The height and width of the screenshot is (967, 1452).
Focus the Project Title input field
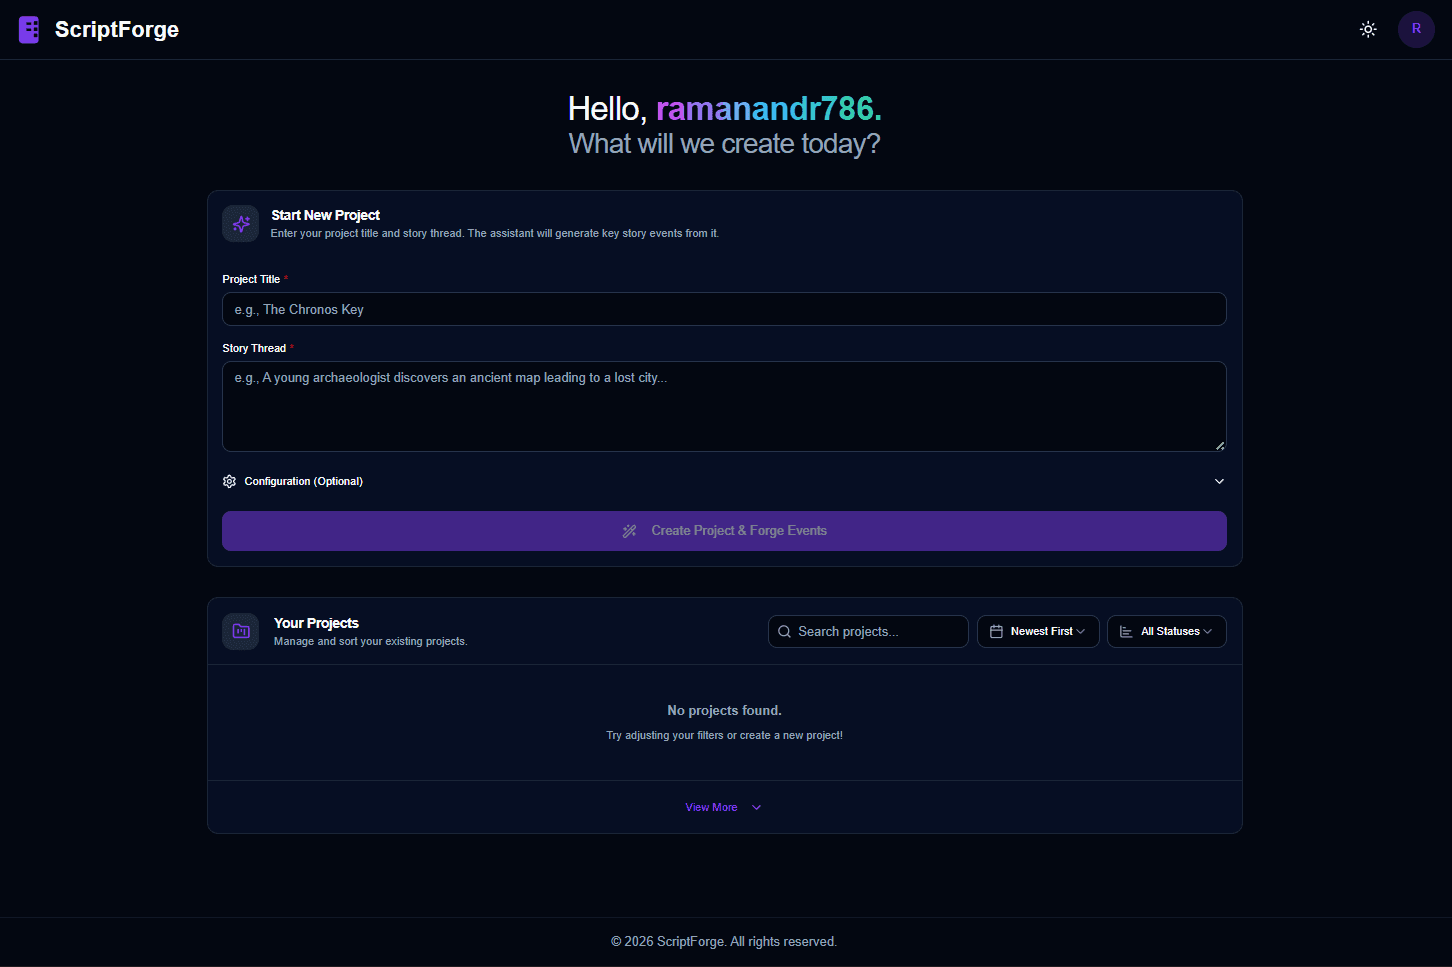(x=724, y=310)
